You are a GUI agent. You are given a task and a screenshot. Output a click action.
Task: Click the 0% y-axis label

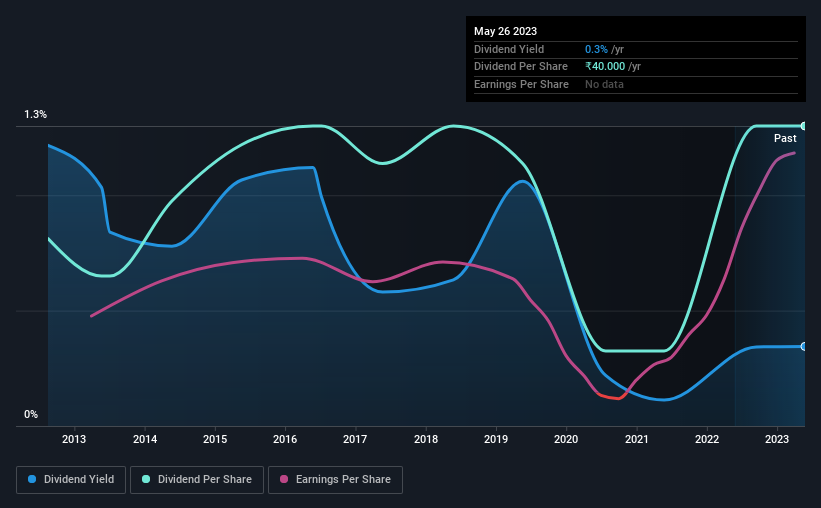point(31,414)
